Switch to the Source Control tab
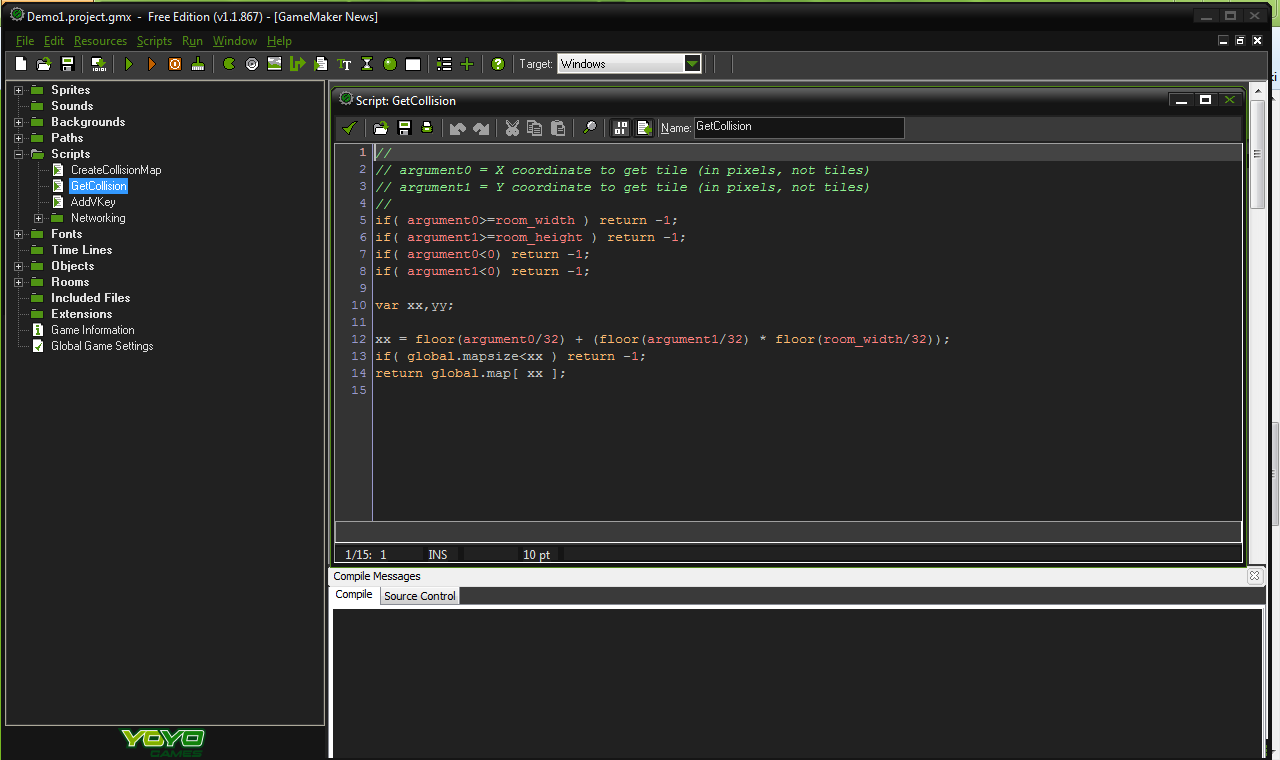 [x=419, y=596]
